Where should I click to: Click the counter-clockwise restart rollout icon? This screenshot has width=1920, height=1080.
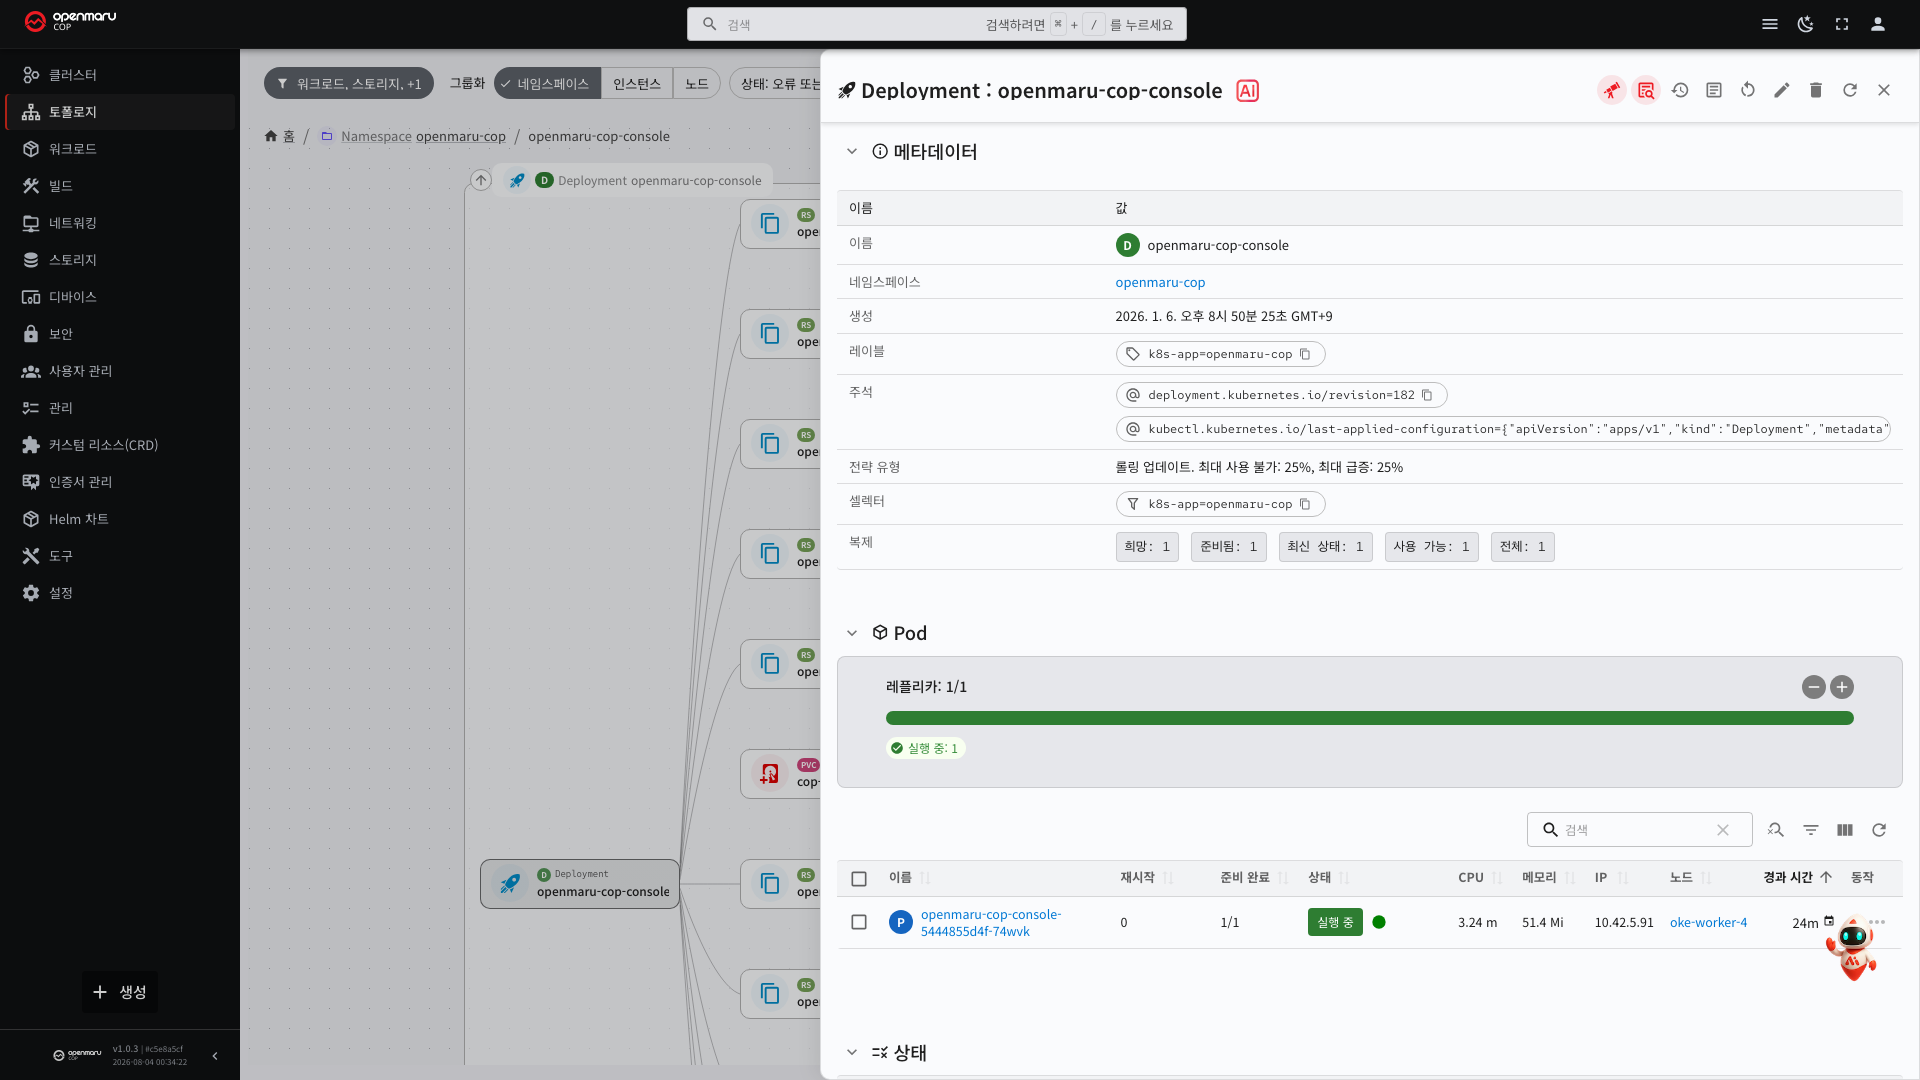1748,91
